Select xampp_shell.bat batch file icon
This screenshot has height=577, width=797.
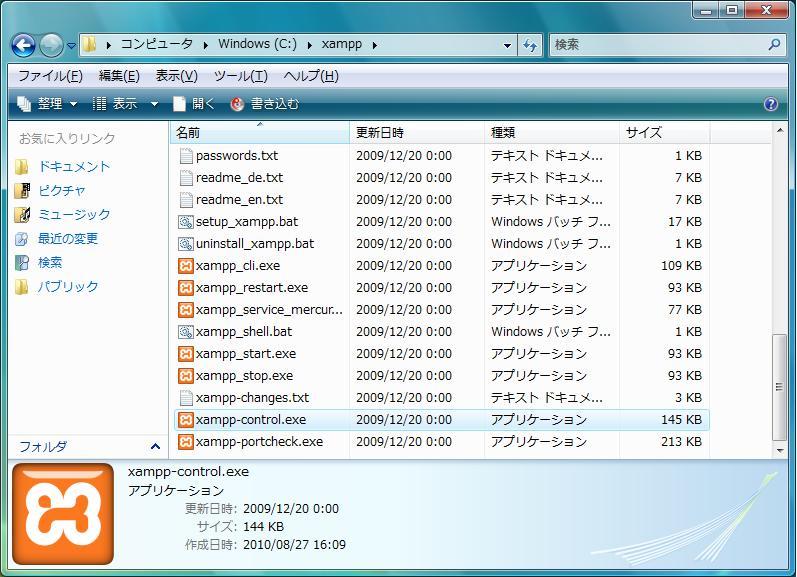[186, 332]
